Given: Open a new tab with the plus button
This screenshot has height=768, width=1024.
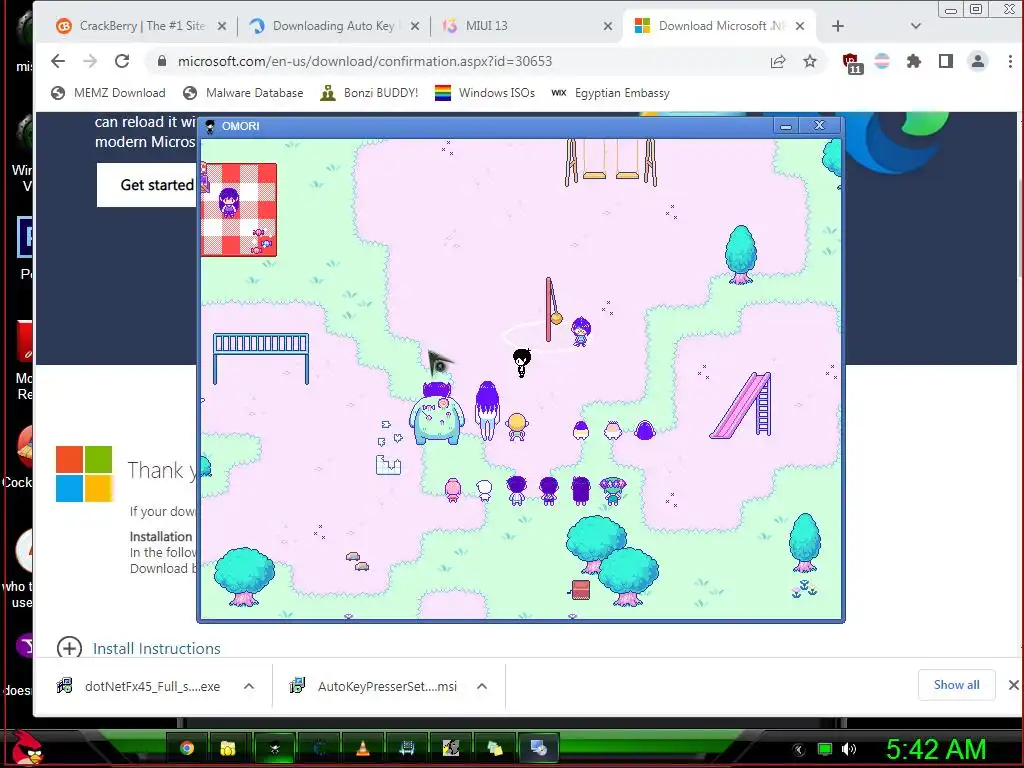Looking at the screenshot, I should (x=838, y=26).
